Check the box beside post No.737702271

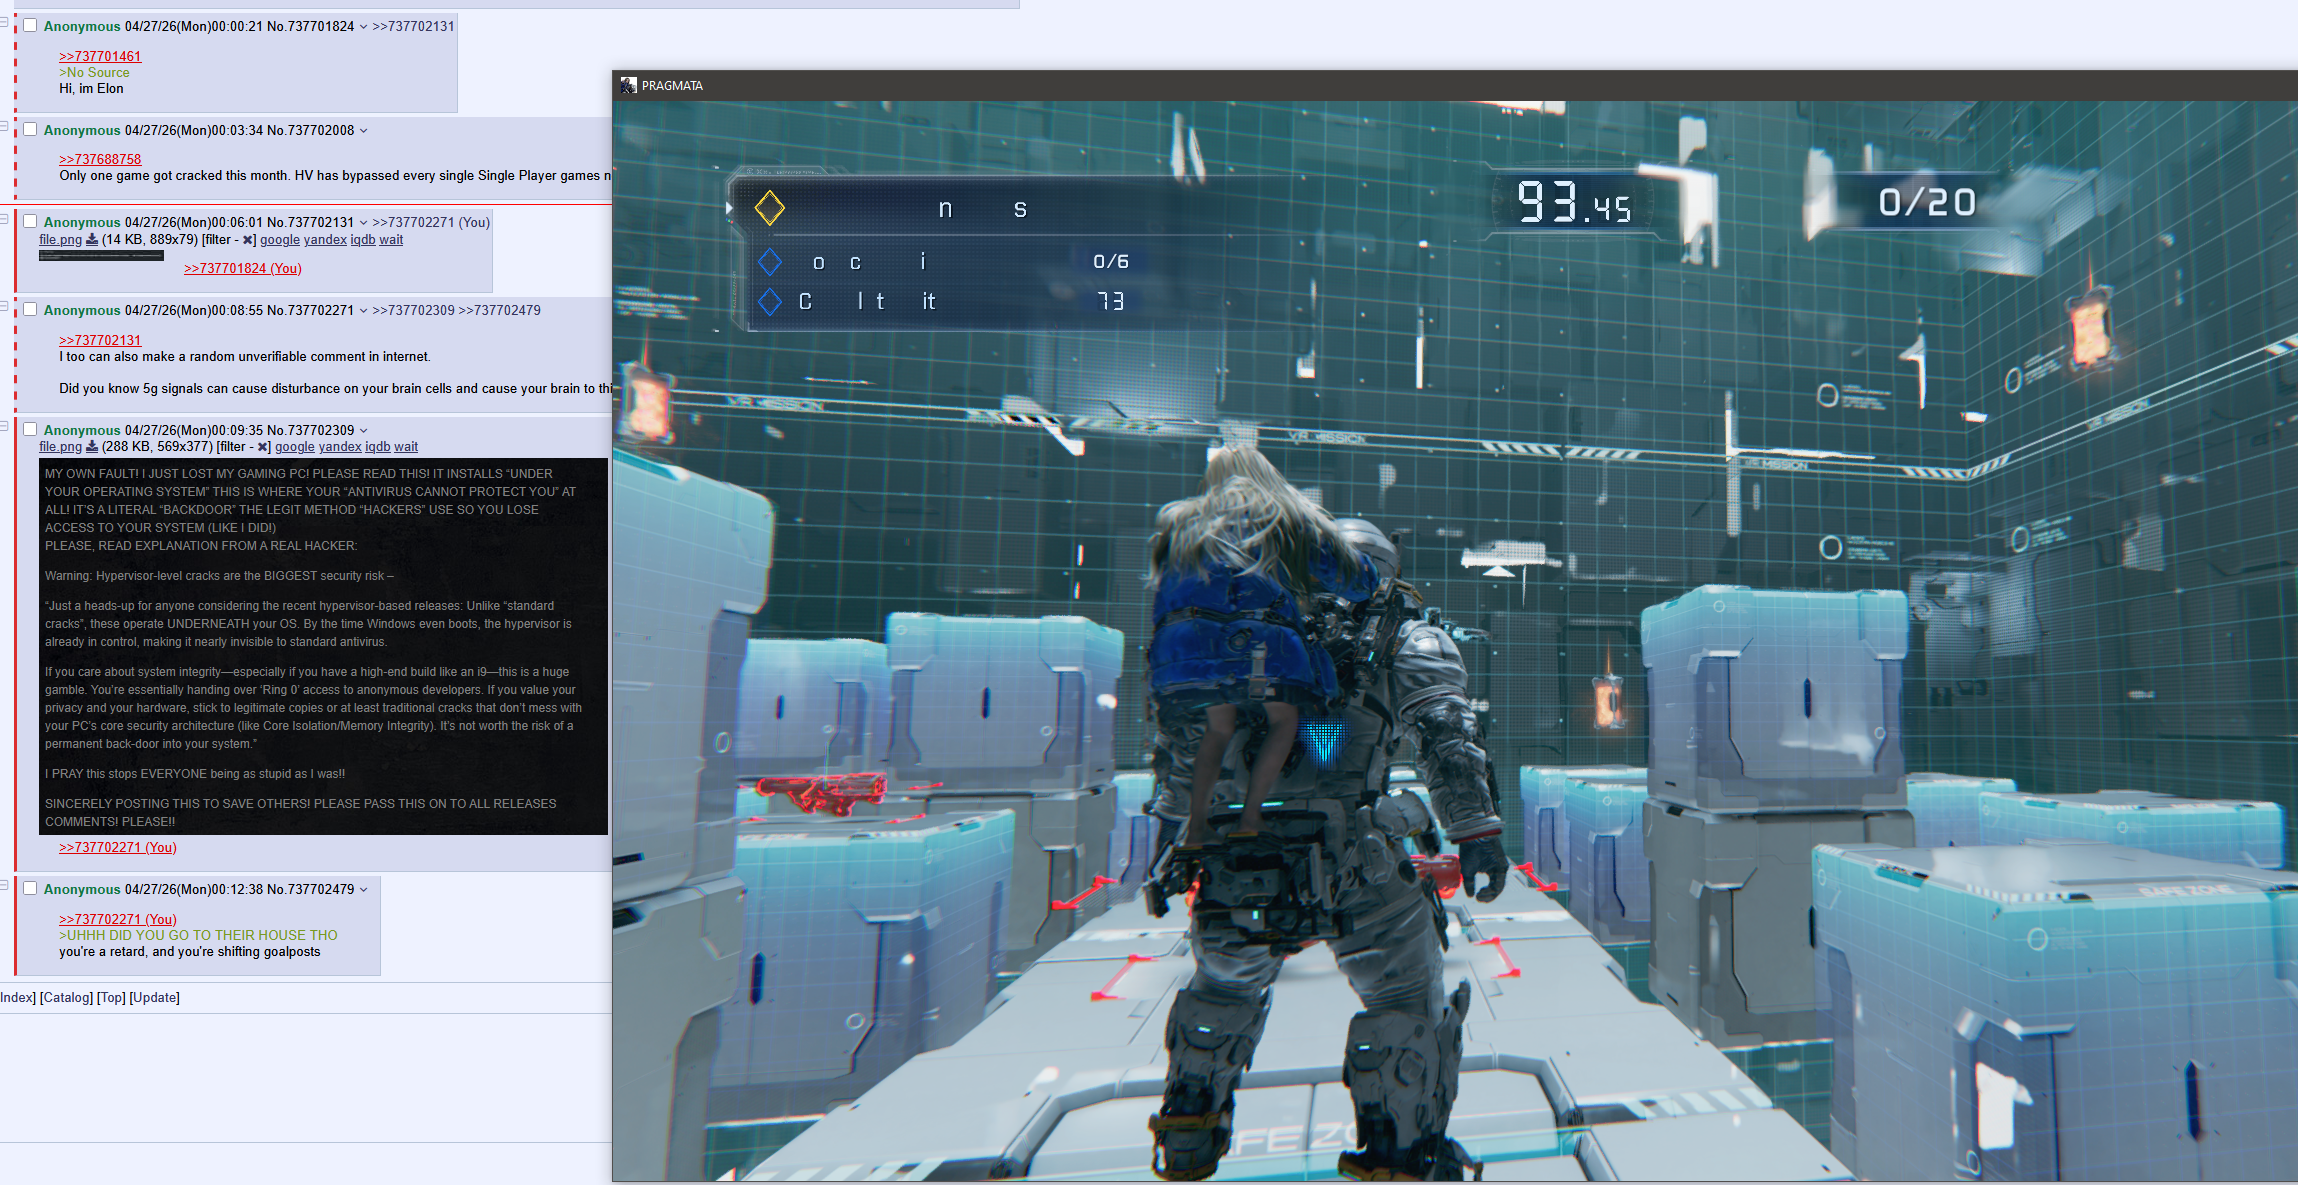[30, 310]
